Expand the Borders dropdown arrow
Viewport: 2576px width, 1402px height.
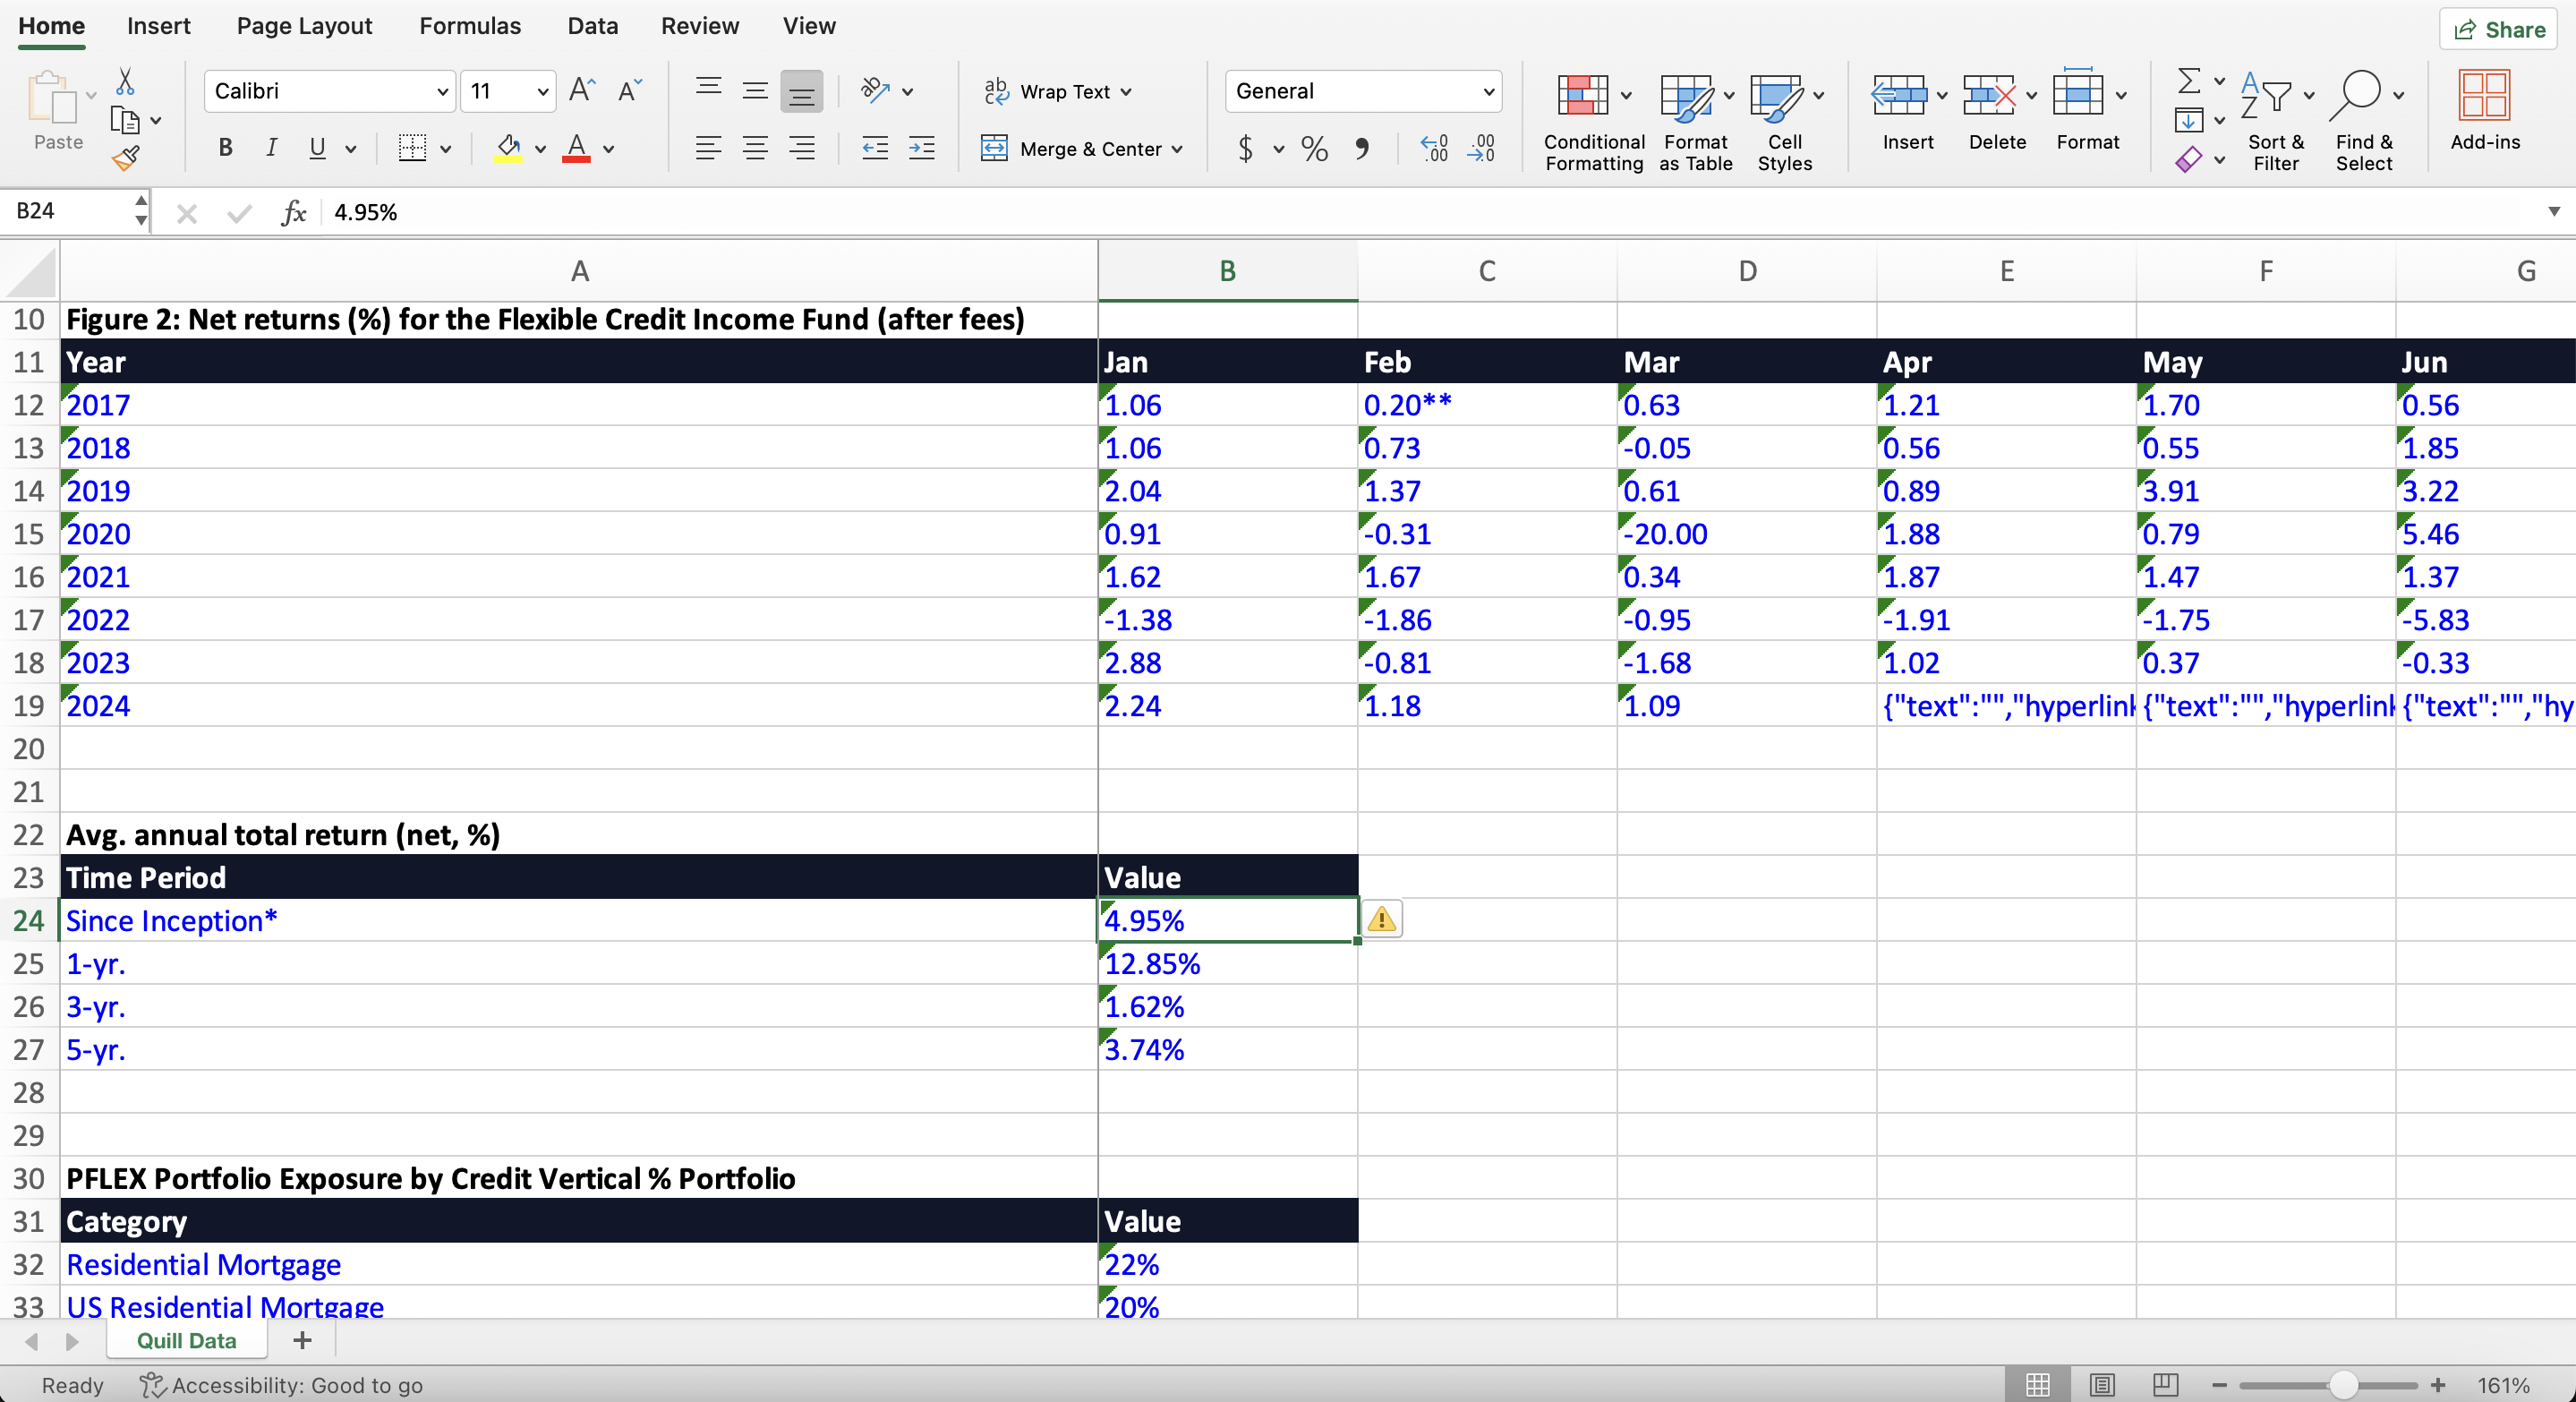point(446,149)
